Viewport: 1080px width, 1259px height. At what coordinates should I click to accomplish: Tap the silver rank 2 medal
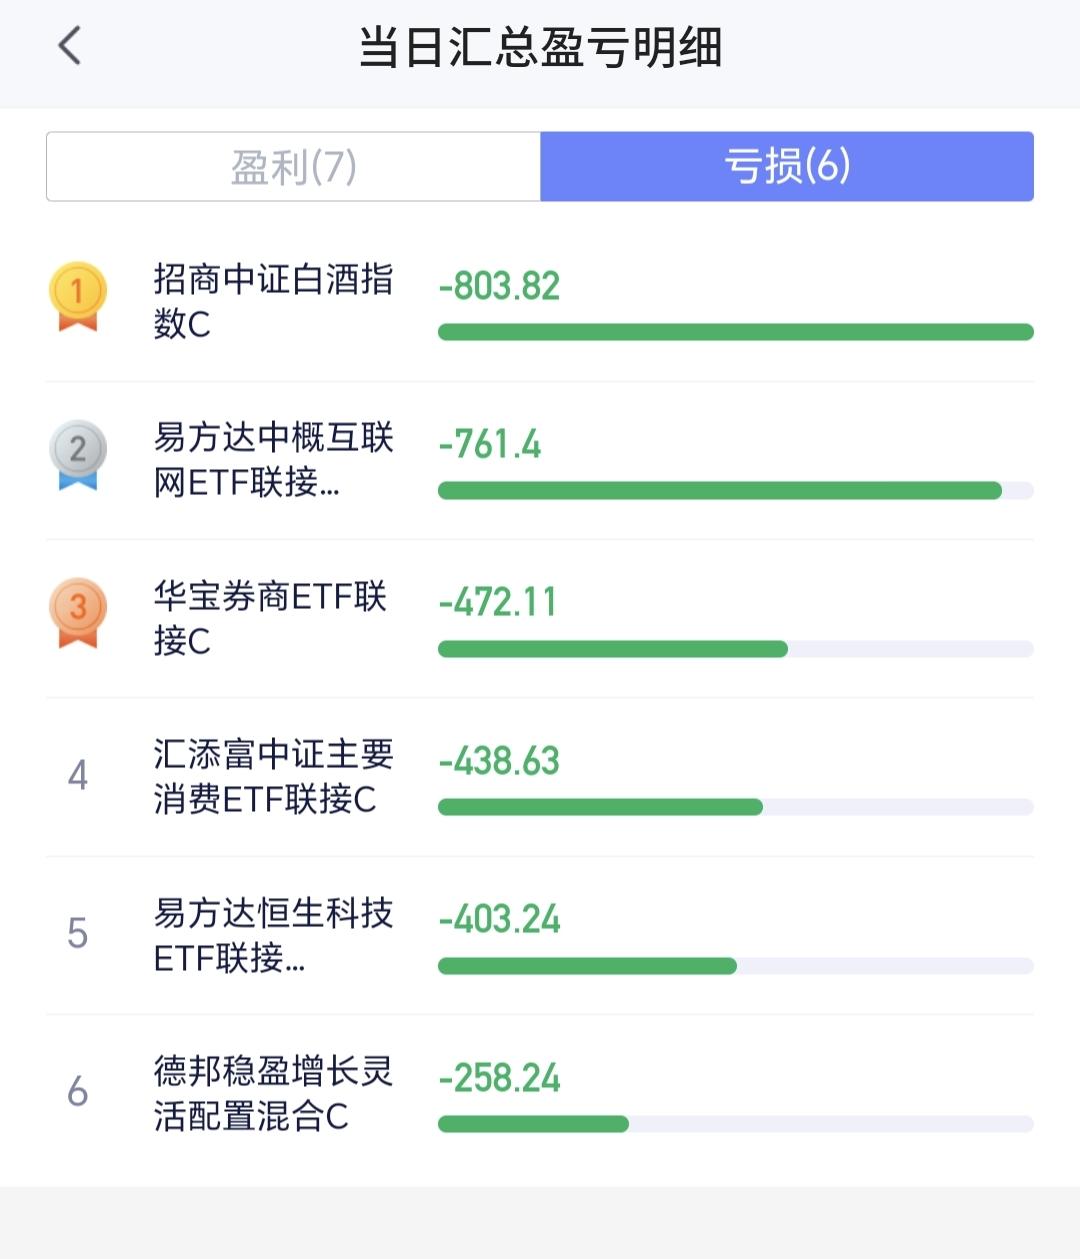77,455
